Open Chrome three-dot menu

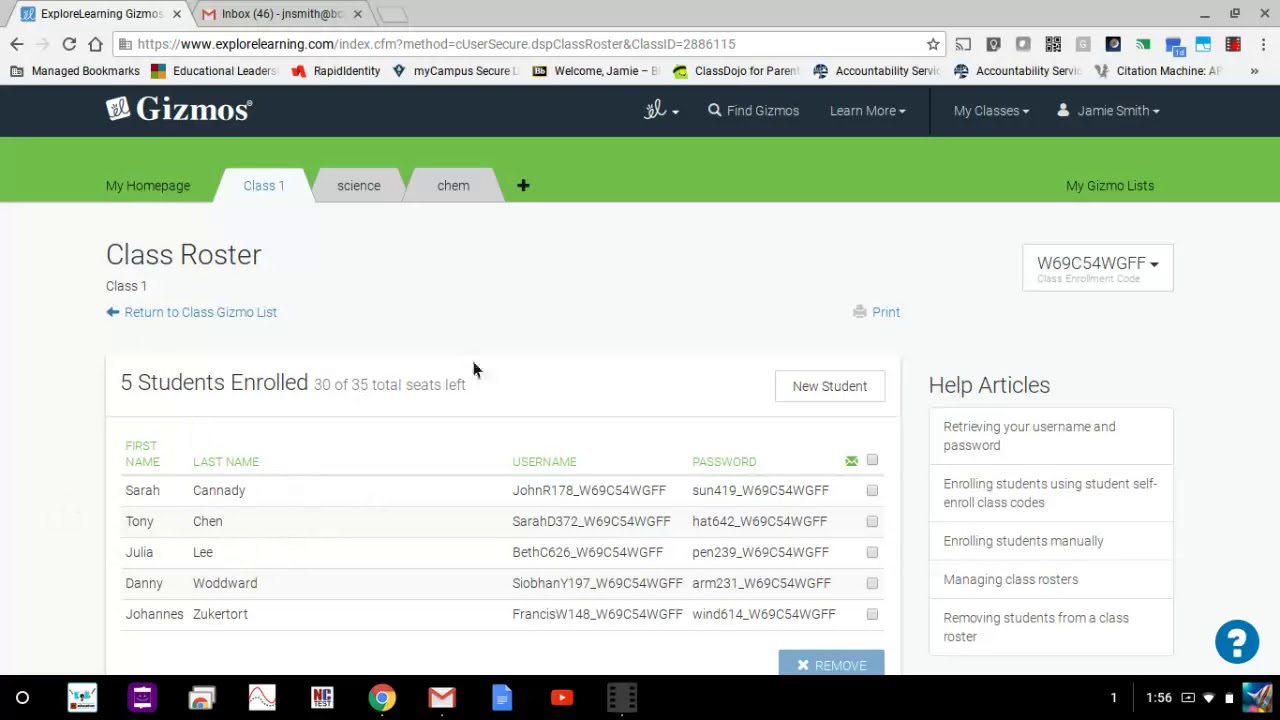[1263, 44]
